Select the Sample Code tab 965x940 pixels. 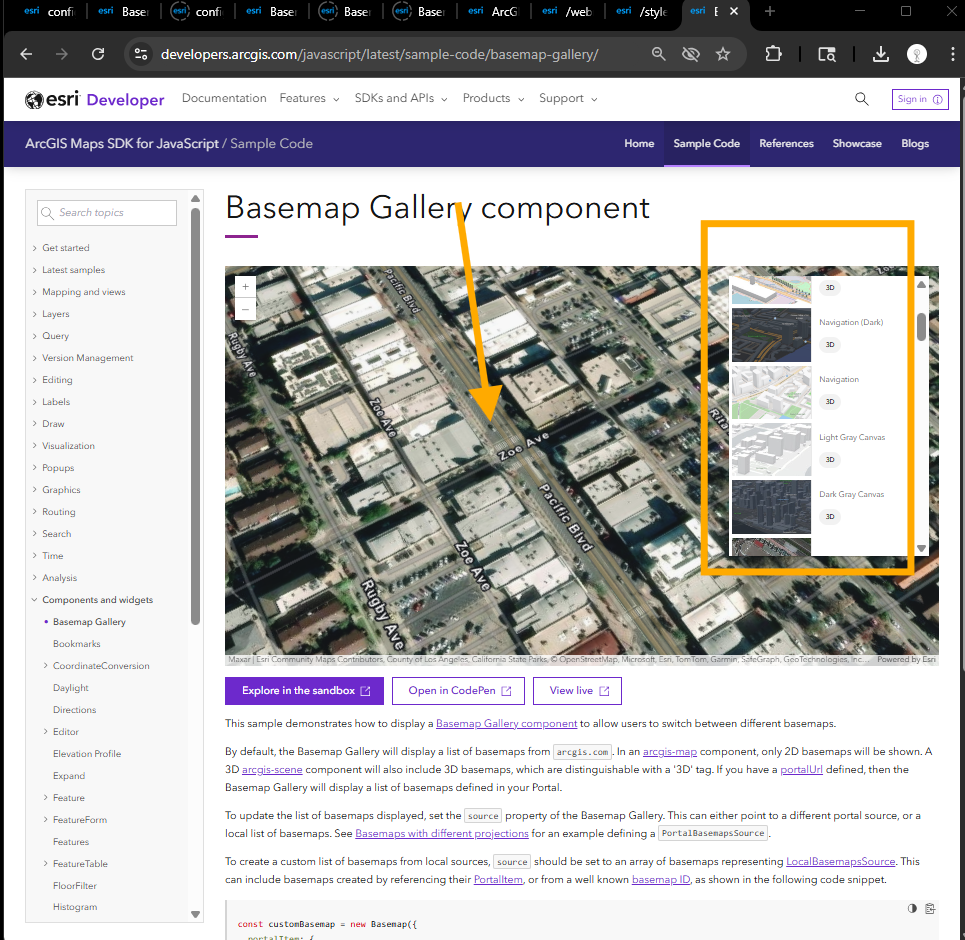707,143
